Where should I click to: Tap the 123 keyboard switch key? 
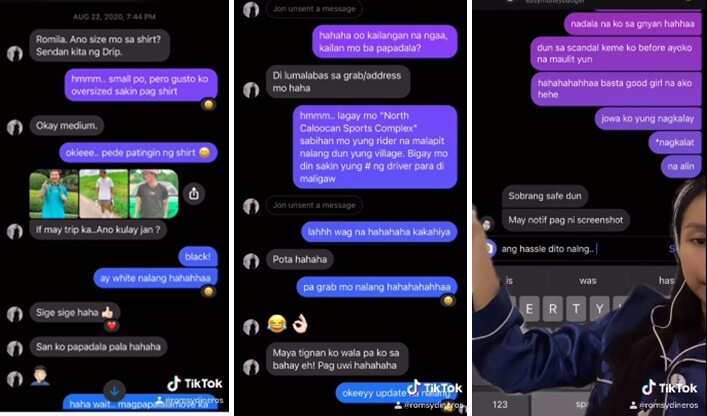[x=500, y=404]
